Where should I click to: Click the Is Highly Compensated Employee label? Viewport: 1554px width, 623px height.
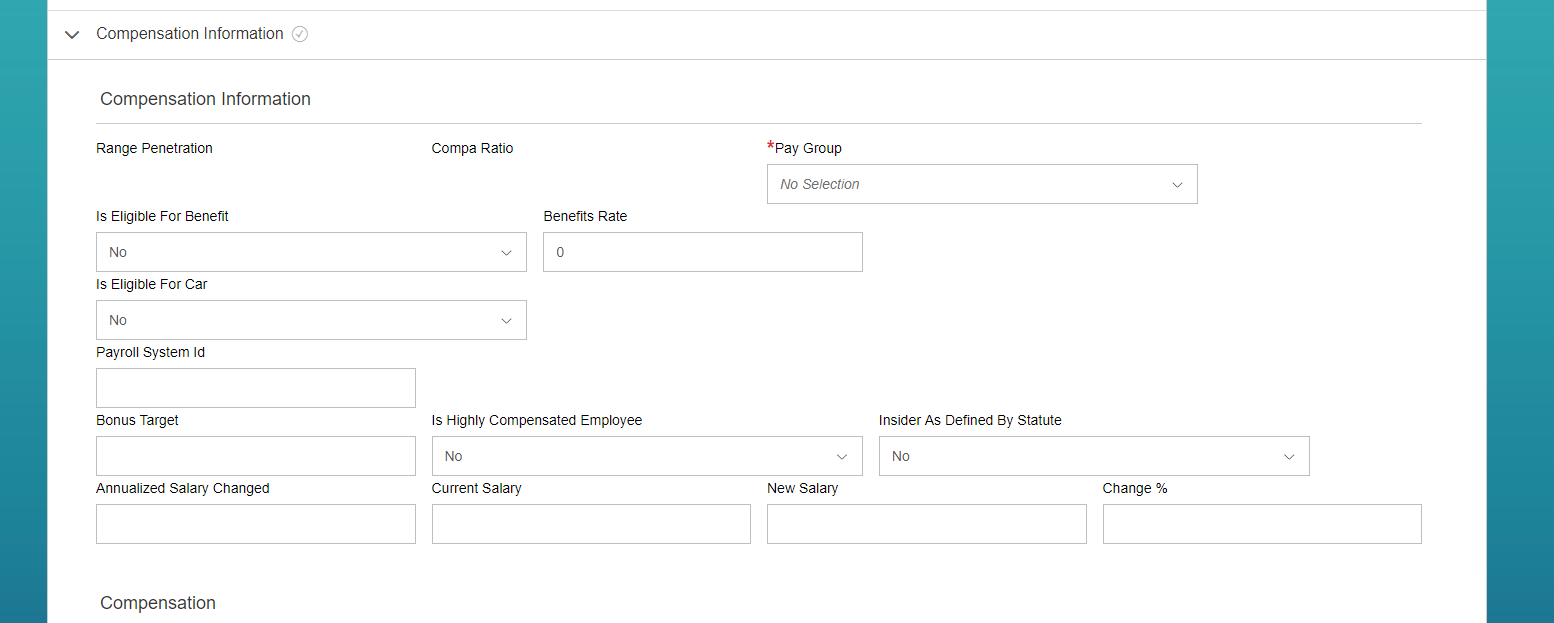click(x=537, y=420)
